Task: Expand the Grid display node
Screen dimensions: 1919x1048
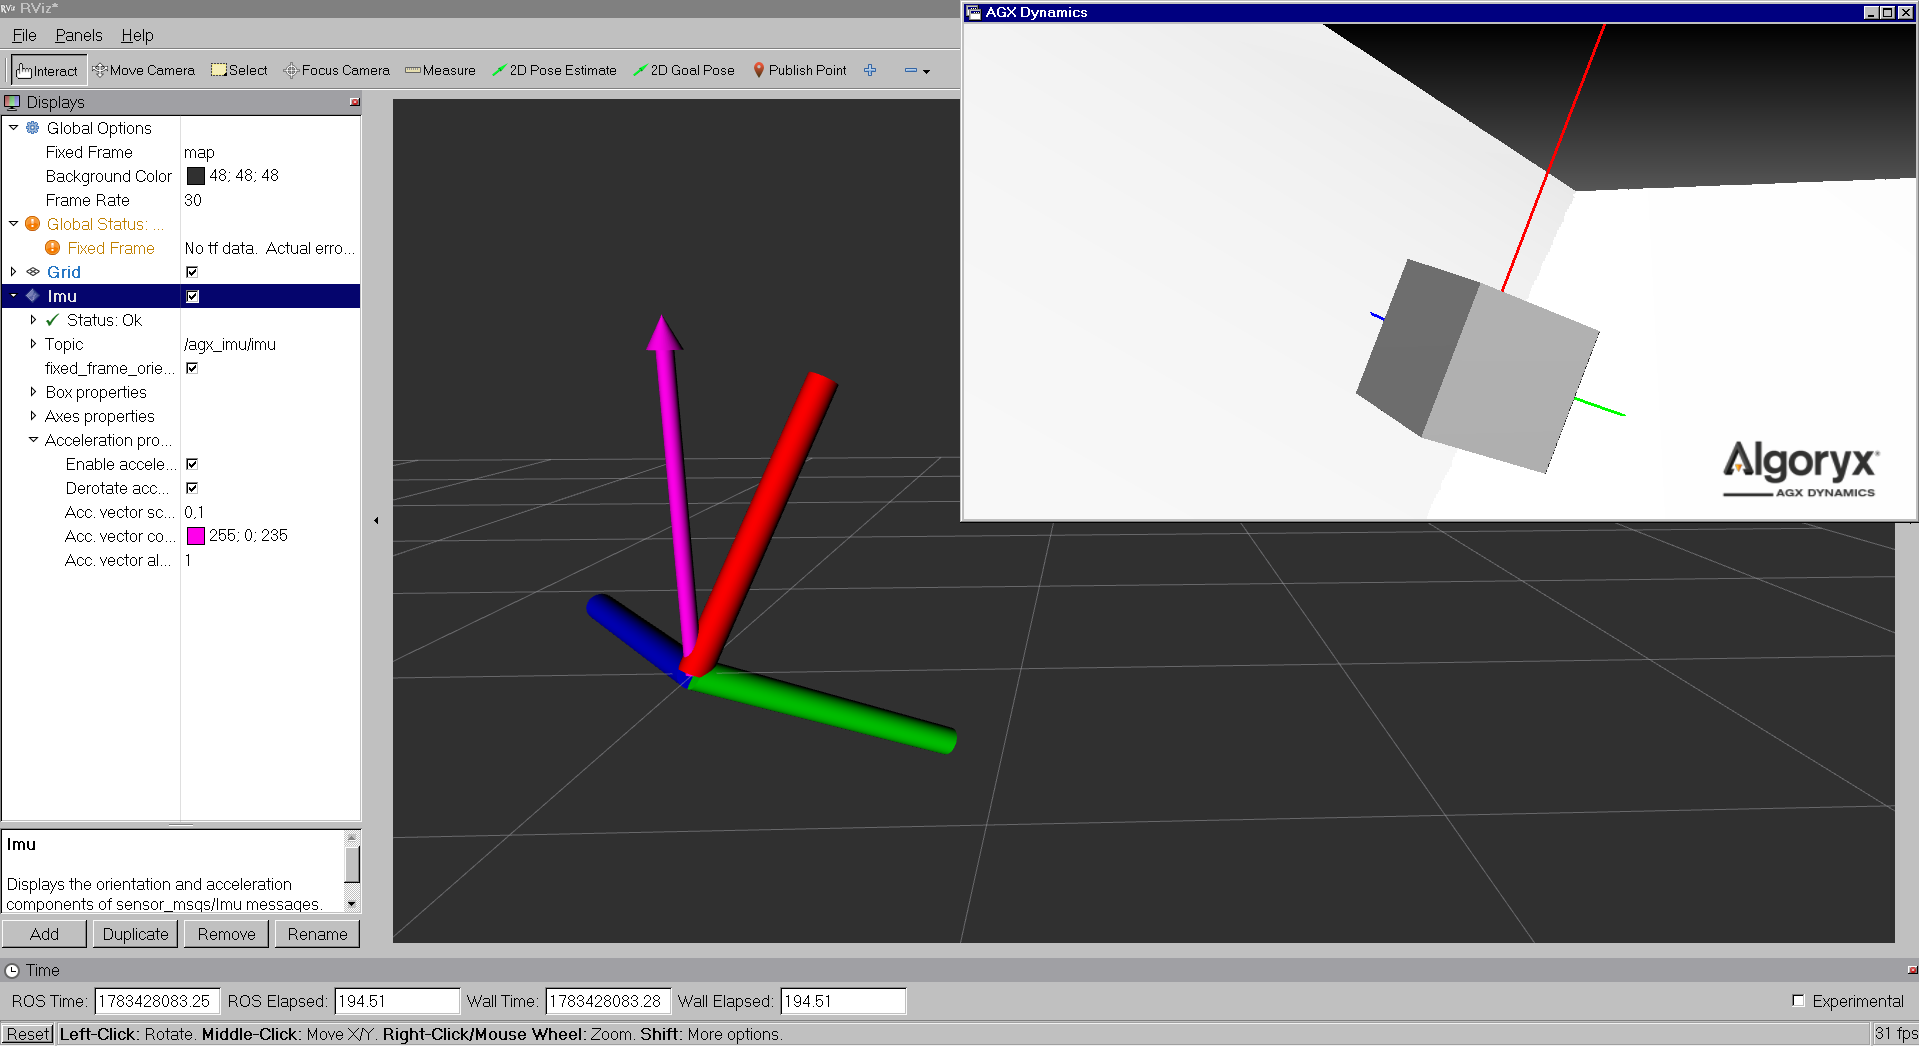Action: coord(13,272)
